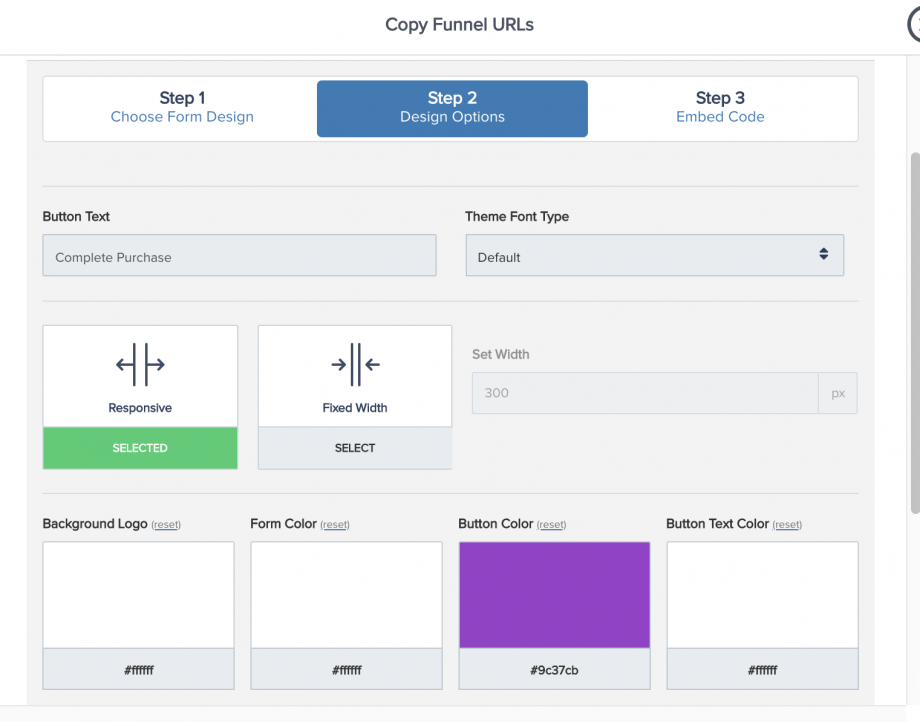Click the Button Text input field
The height and width of the screenshot is (722, 920).
click(x=239, y=255)
